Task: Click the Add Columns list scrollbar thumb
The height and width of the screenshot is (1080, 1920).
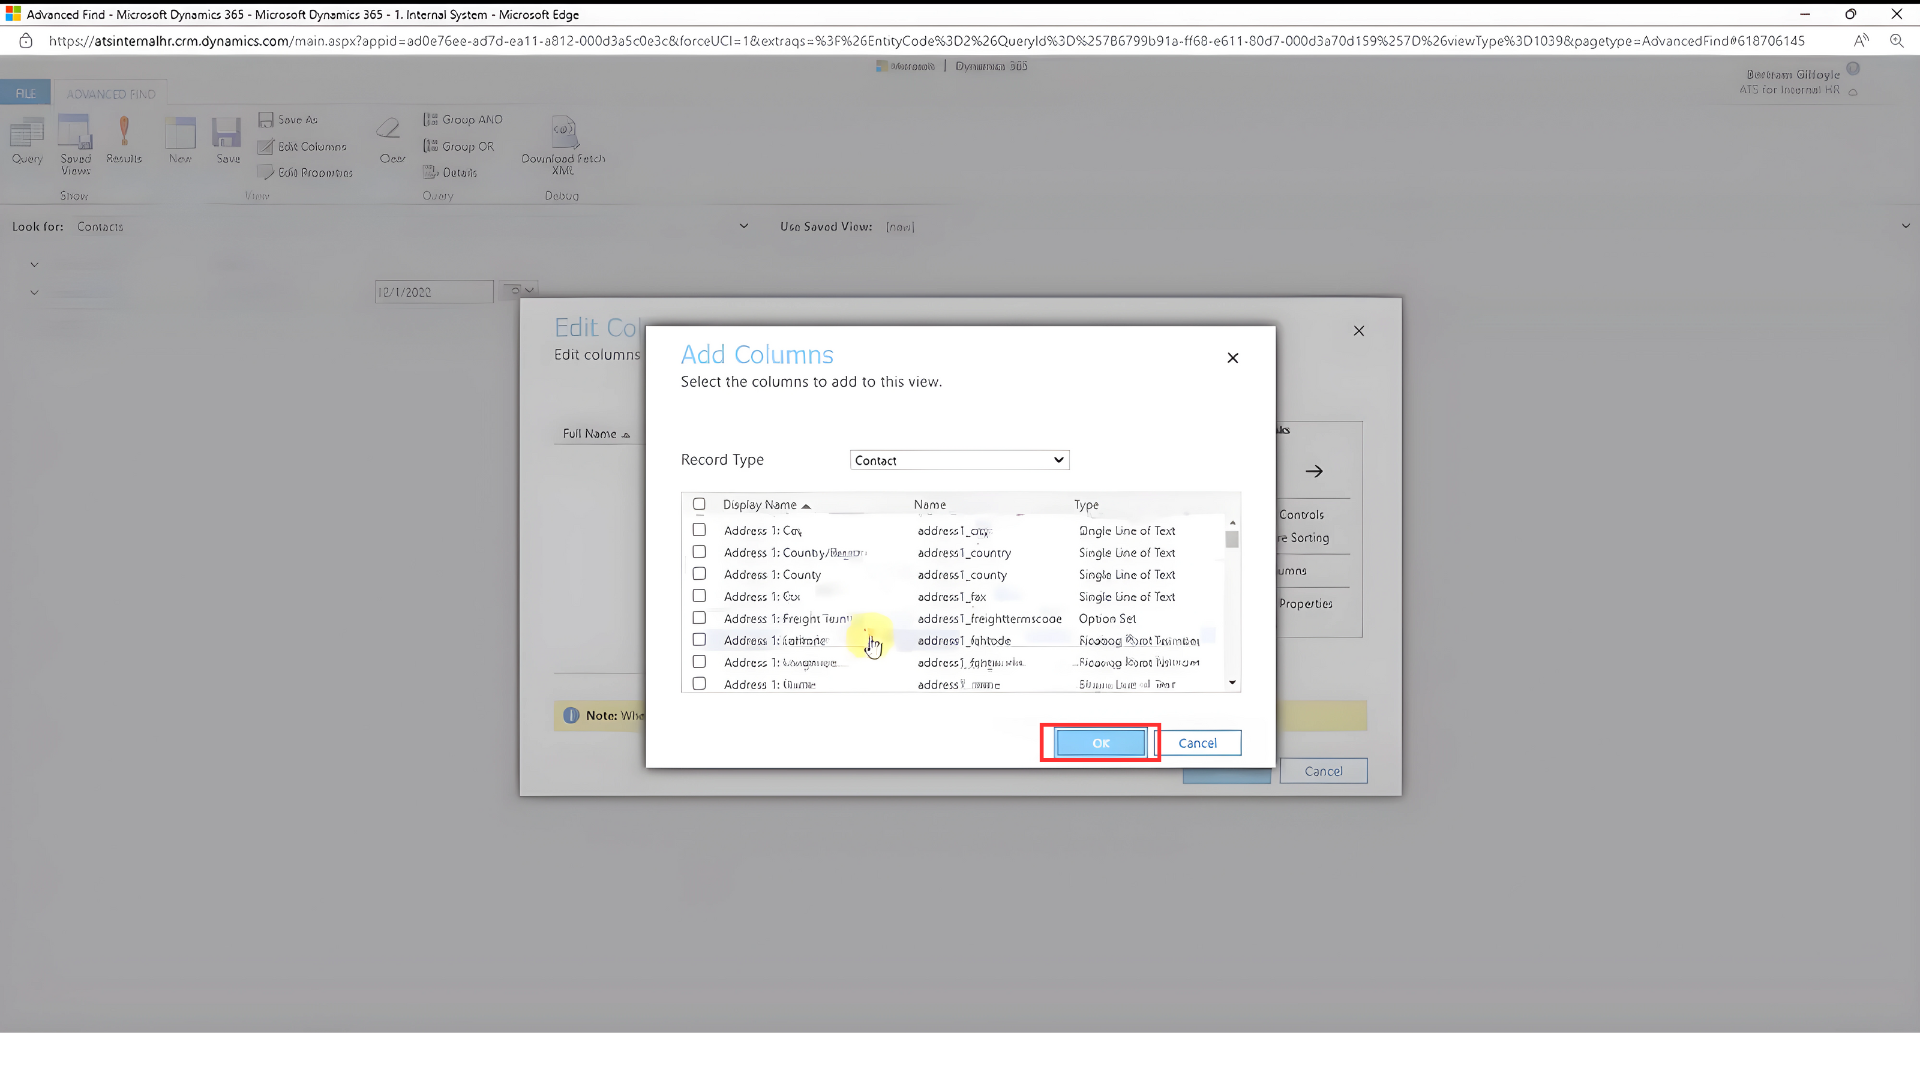Action: (1232, 540)
